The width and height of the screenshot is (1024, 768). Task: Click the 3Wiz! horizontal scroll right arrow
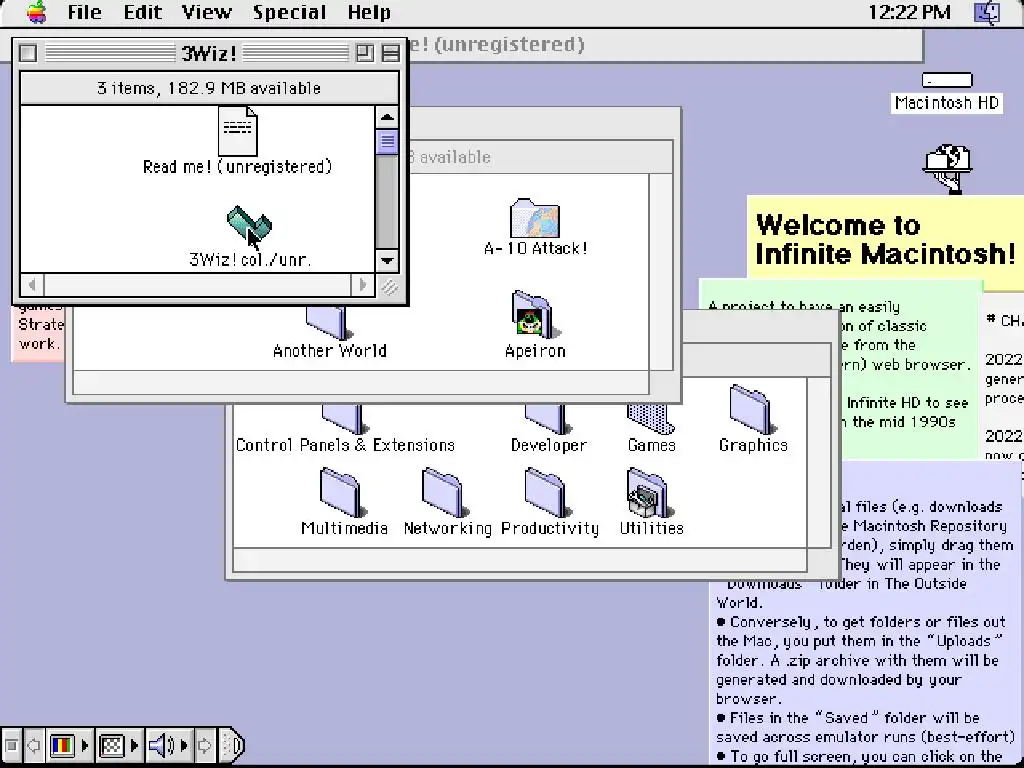point(363,285)
